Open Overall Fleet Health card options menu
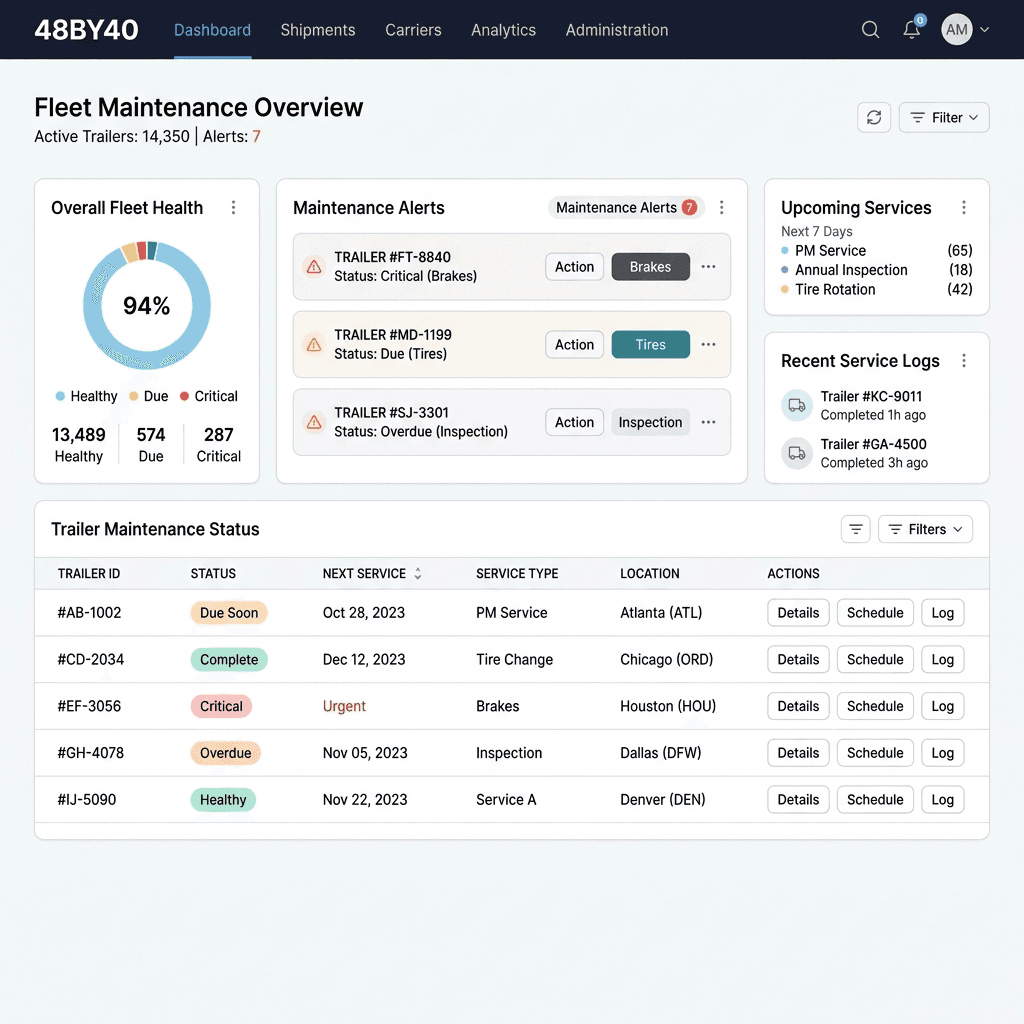Image resolution: width=1024 pixels, height=1024 pixels. [x=233, y=208]
